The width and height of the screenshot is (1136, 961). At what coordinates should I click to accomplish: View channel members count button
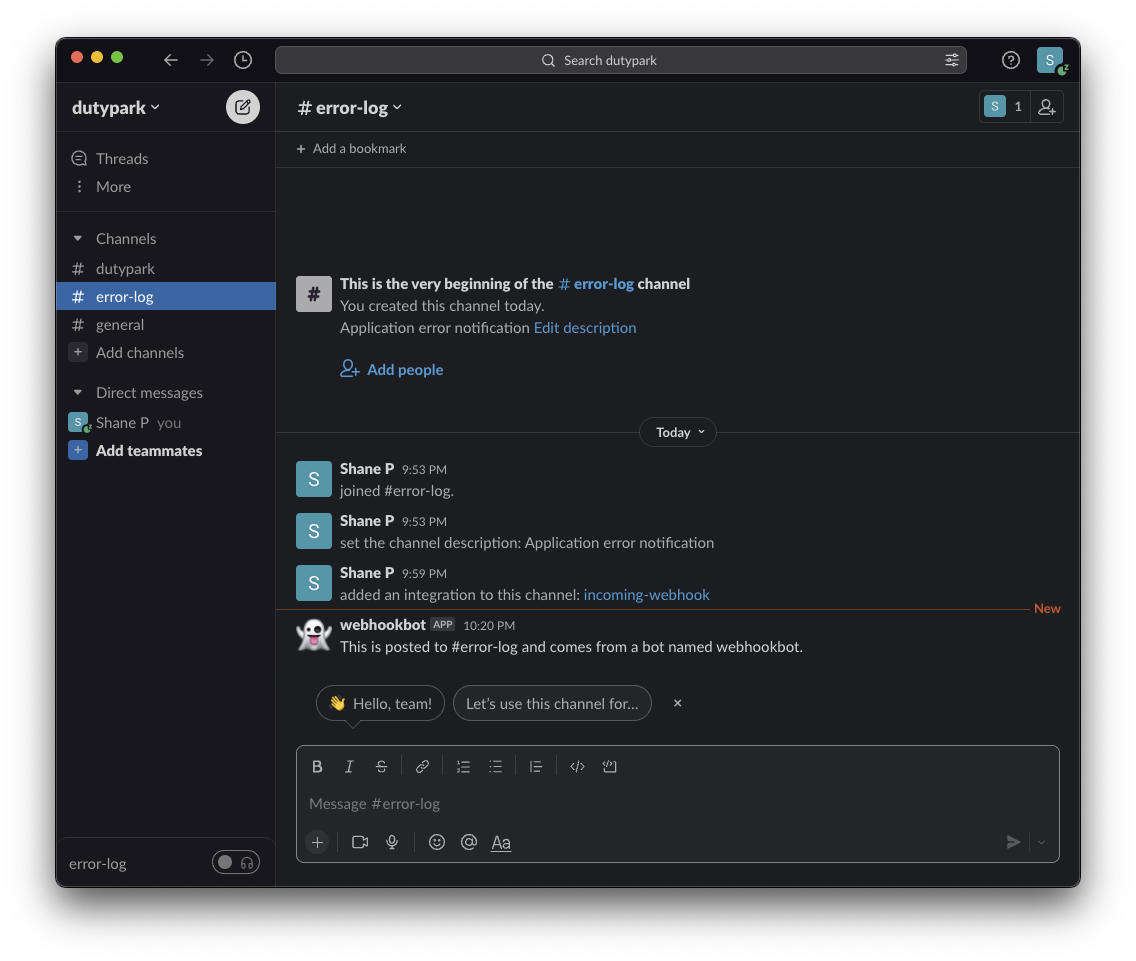tap(1005, 107)
